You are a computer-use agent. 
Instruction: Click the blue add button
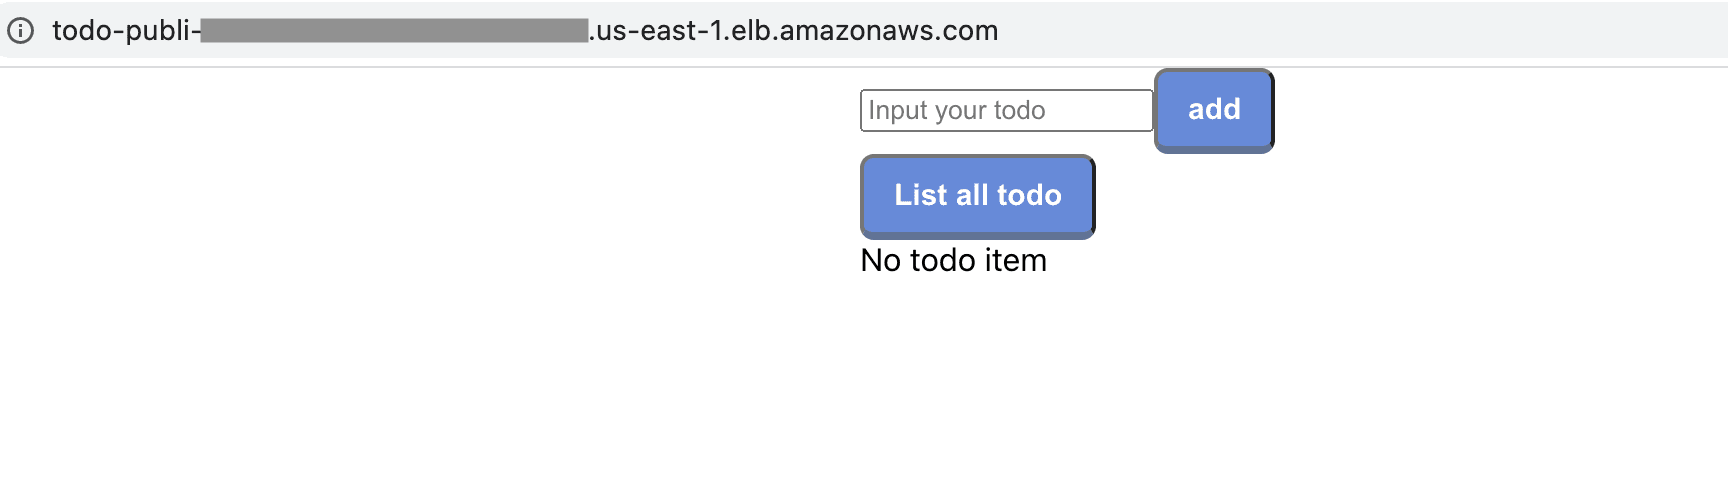tap(1214, 110)
